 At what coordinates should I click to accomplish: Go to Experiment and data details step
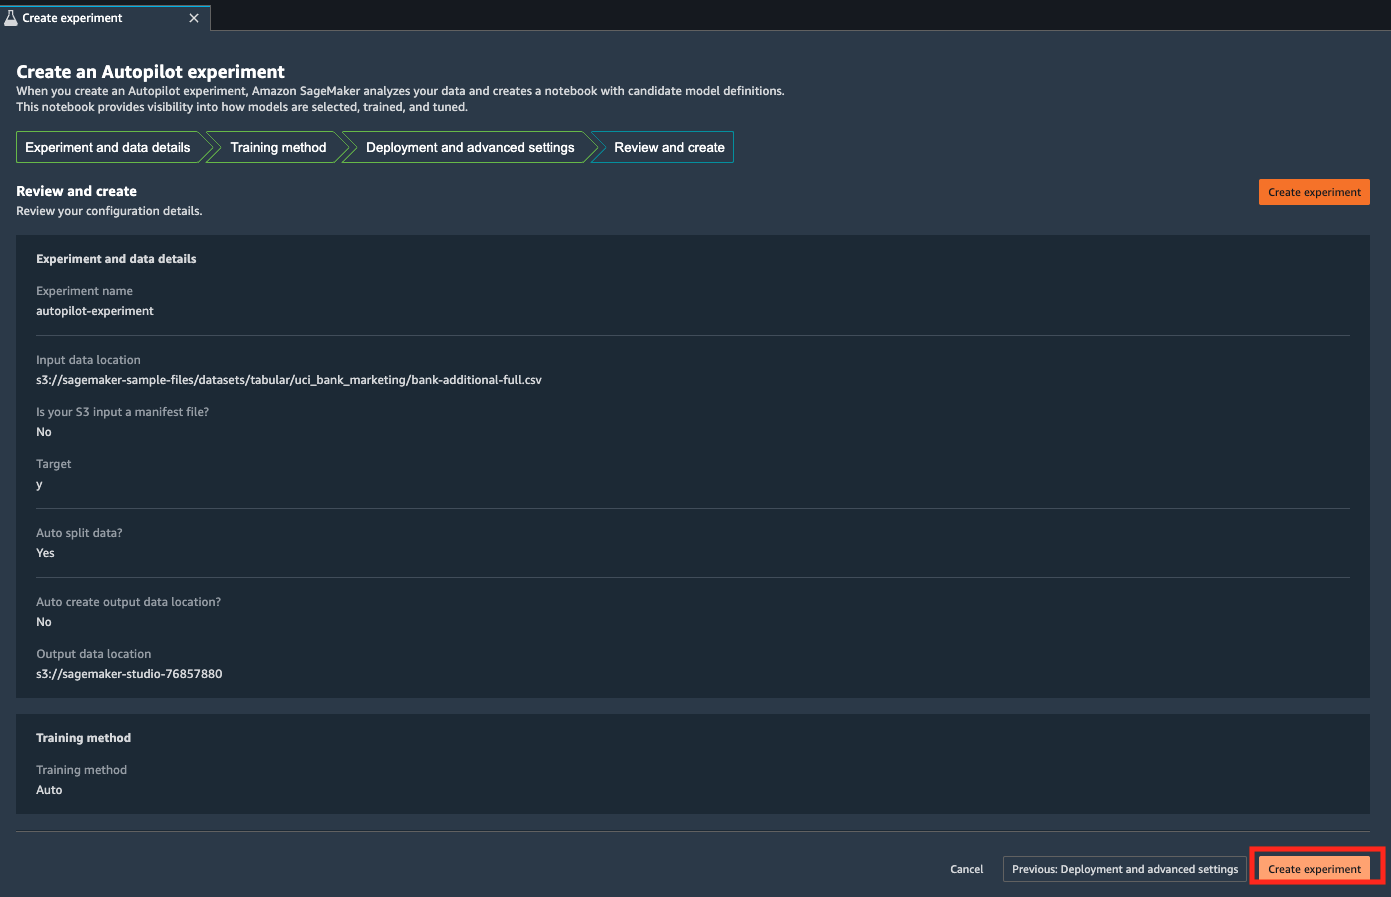[x=108, y=147]
